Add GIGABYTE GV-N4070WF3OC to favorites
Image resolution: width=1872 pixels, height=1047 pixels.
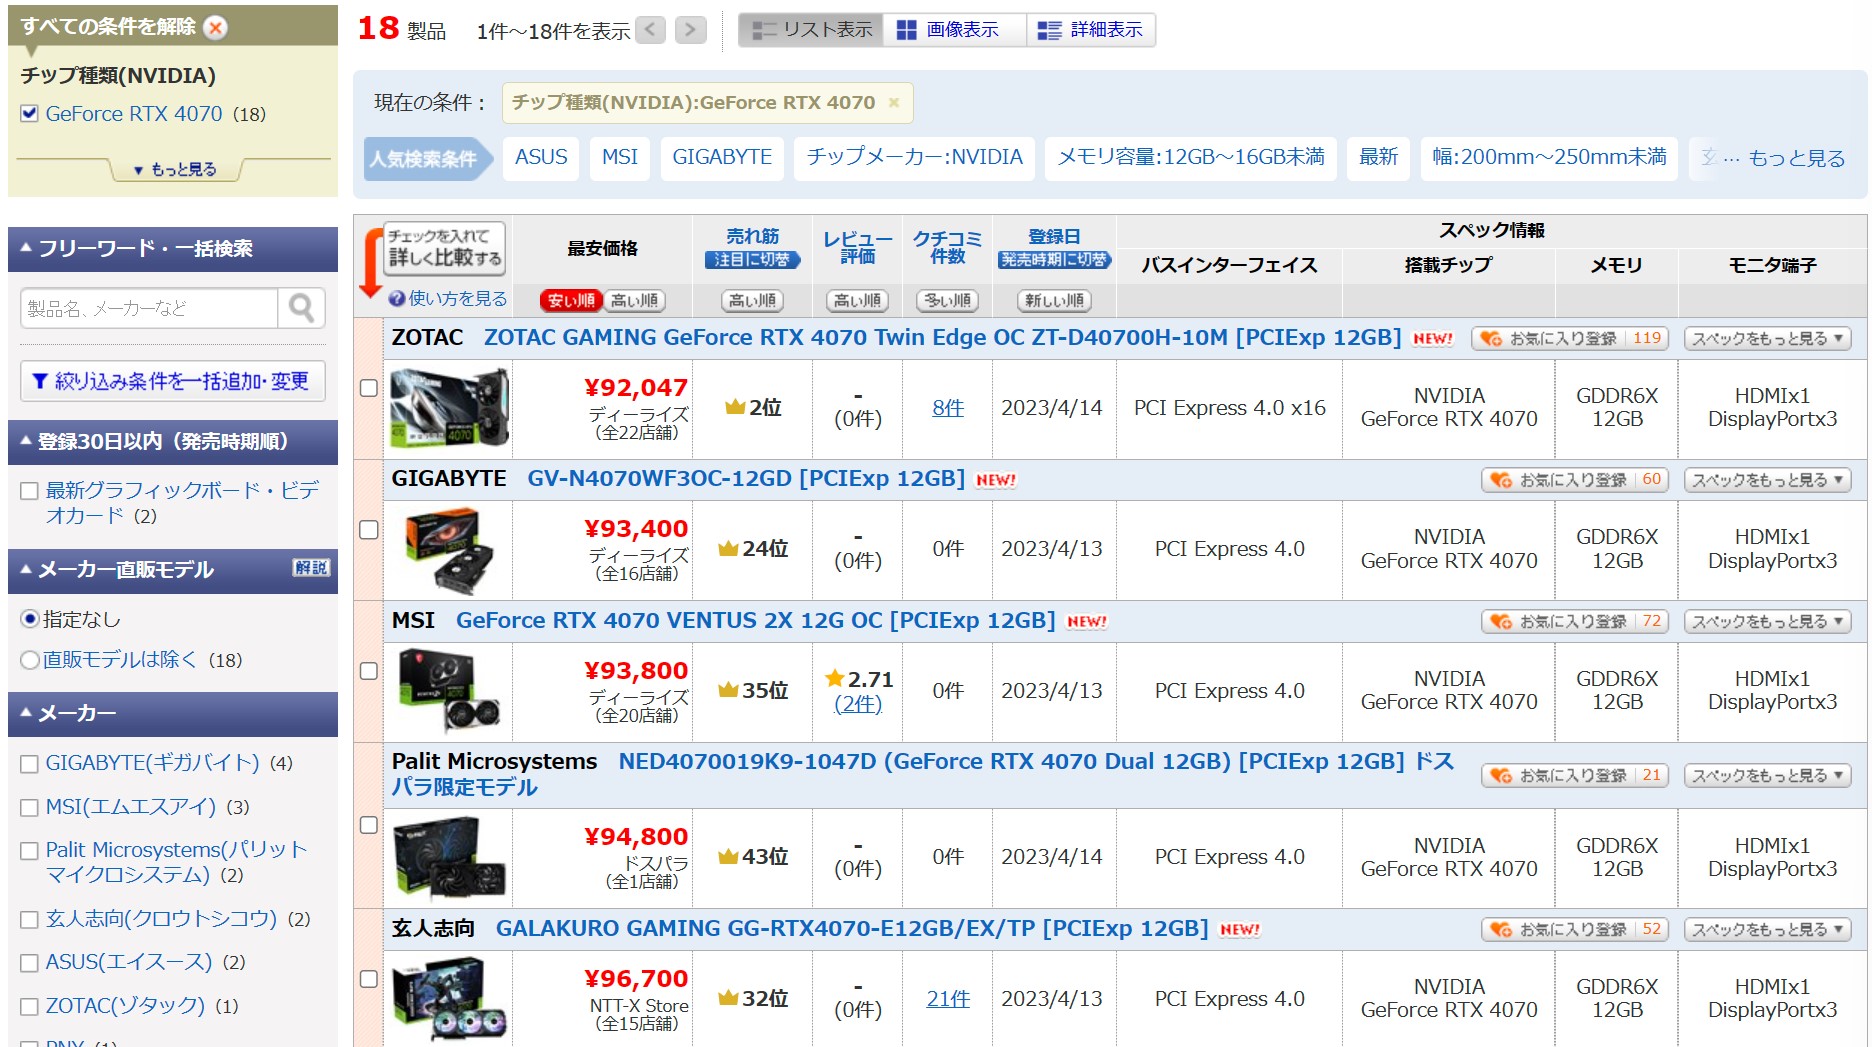click(1575, 480)
